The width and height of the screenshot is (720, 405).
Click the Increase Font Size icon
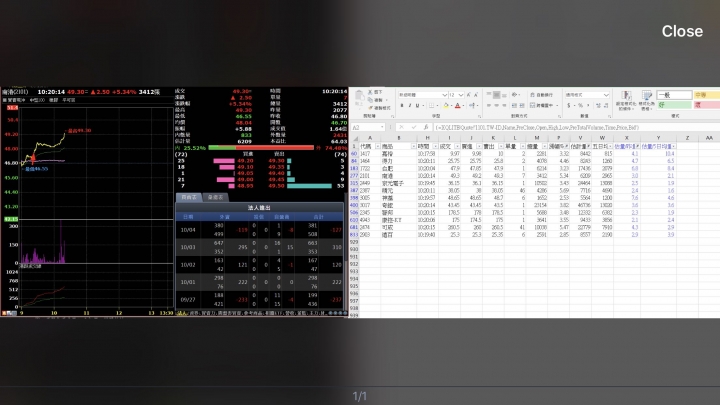pos(469,95)
